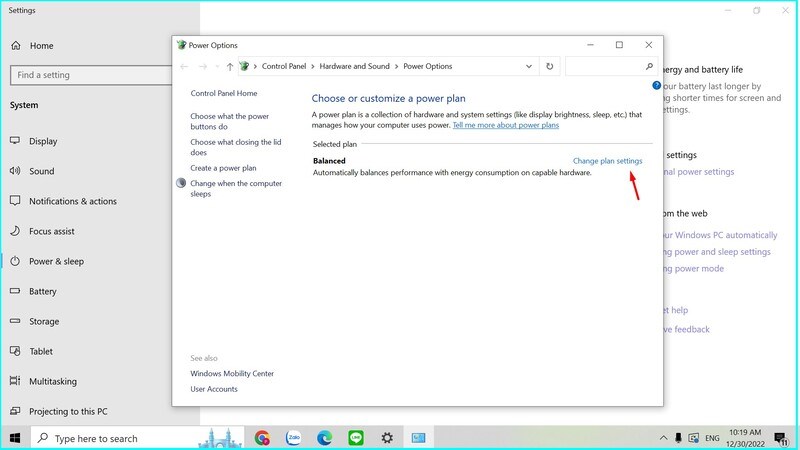800x450 pixels.
Task: Click get help link in Settings window
Action: point(676,310)
